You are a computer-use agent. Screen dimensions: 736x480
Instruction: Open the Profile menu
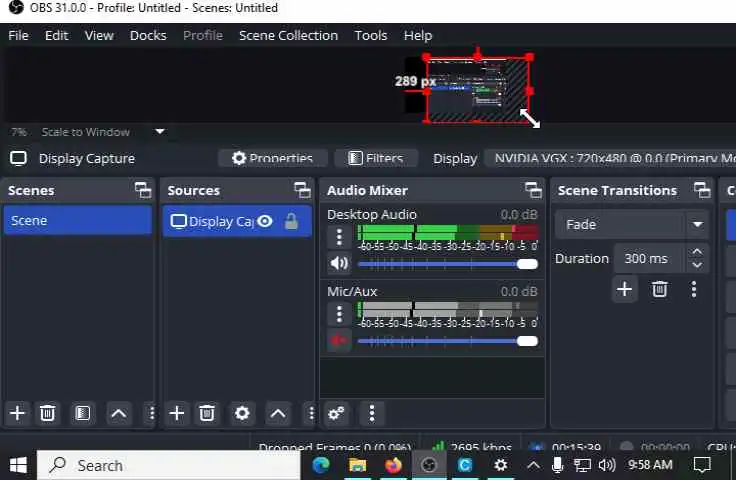[x=203, y=35]
